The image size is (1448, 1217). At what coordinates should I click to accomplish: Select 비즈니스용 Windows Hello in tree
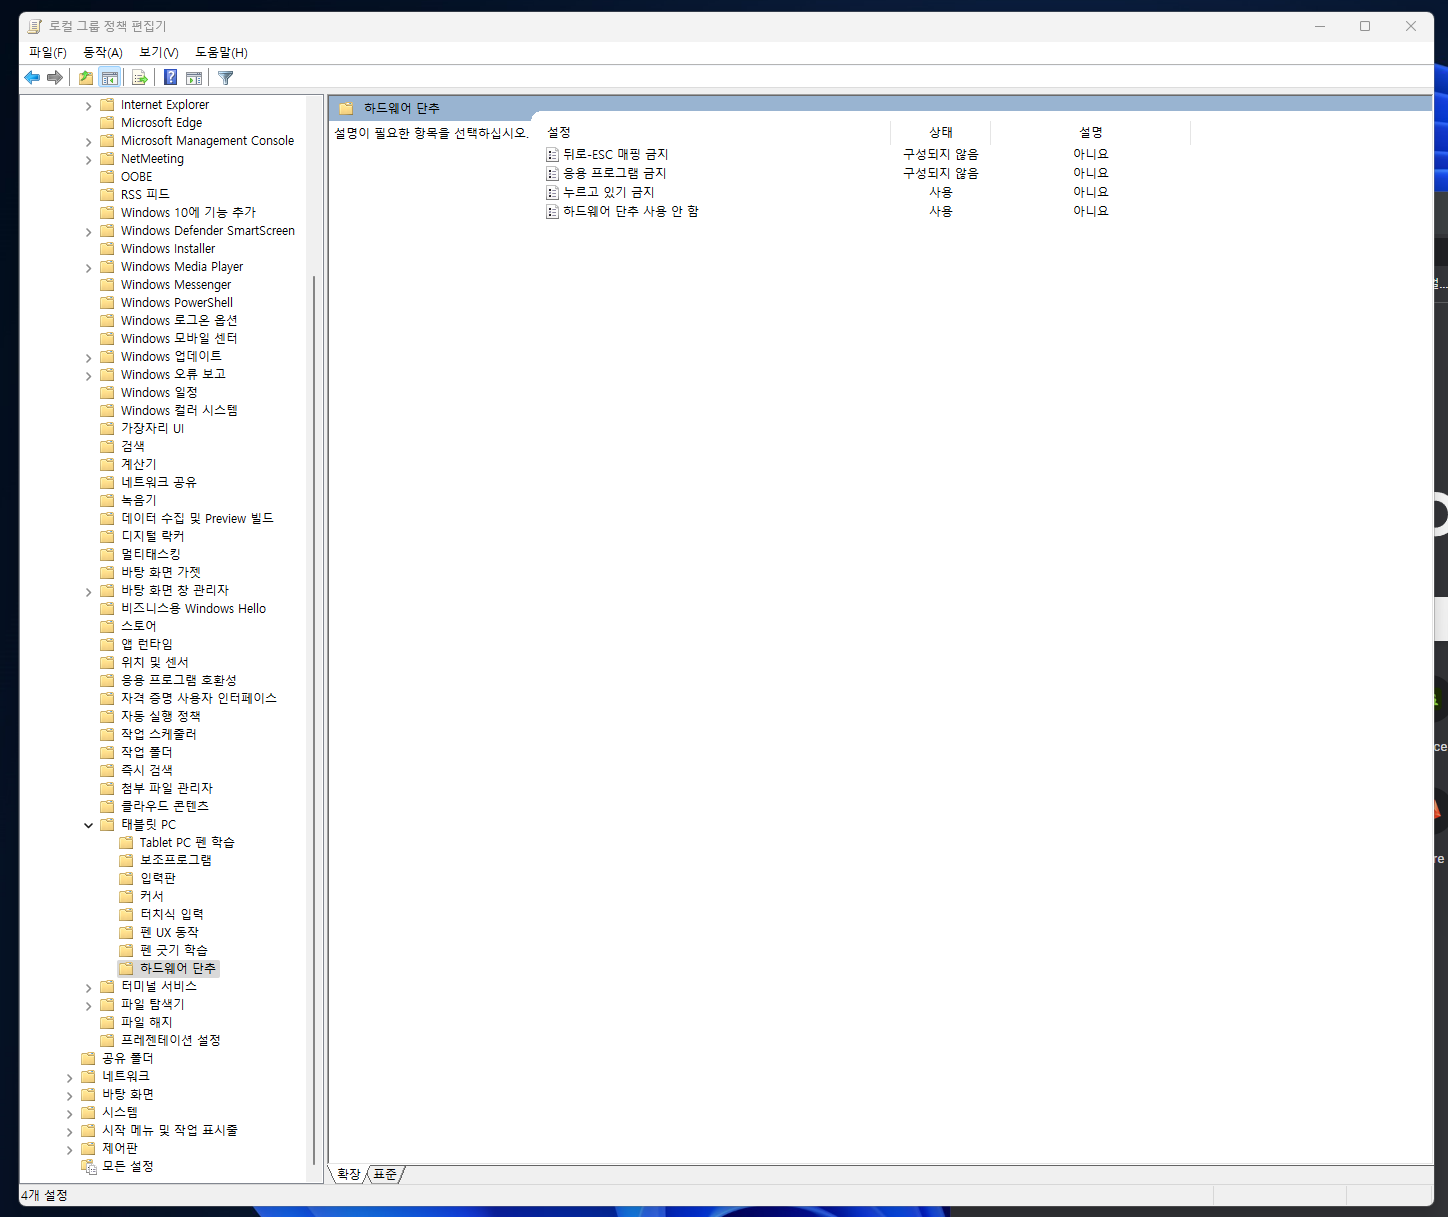(194, 608)
